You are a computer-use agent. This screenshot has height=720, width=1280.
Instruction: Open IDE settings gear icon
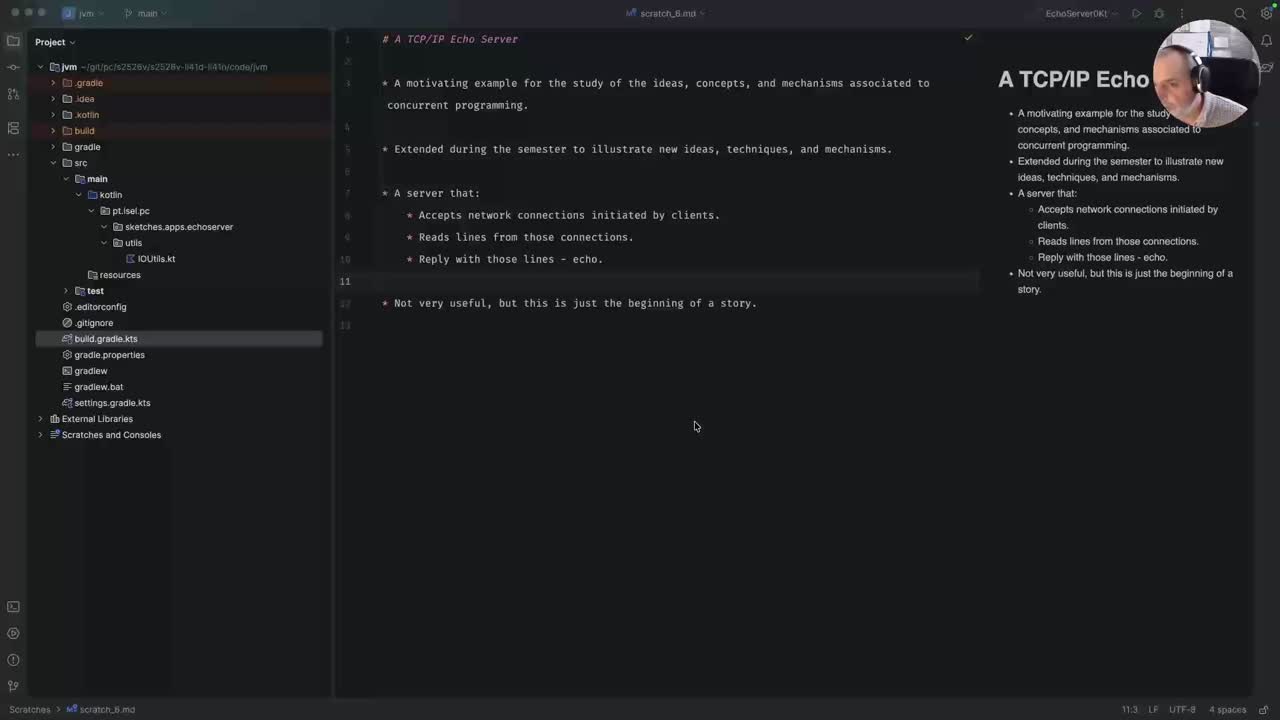tap(1266, 14)
